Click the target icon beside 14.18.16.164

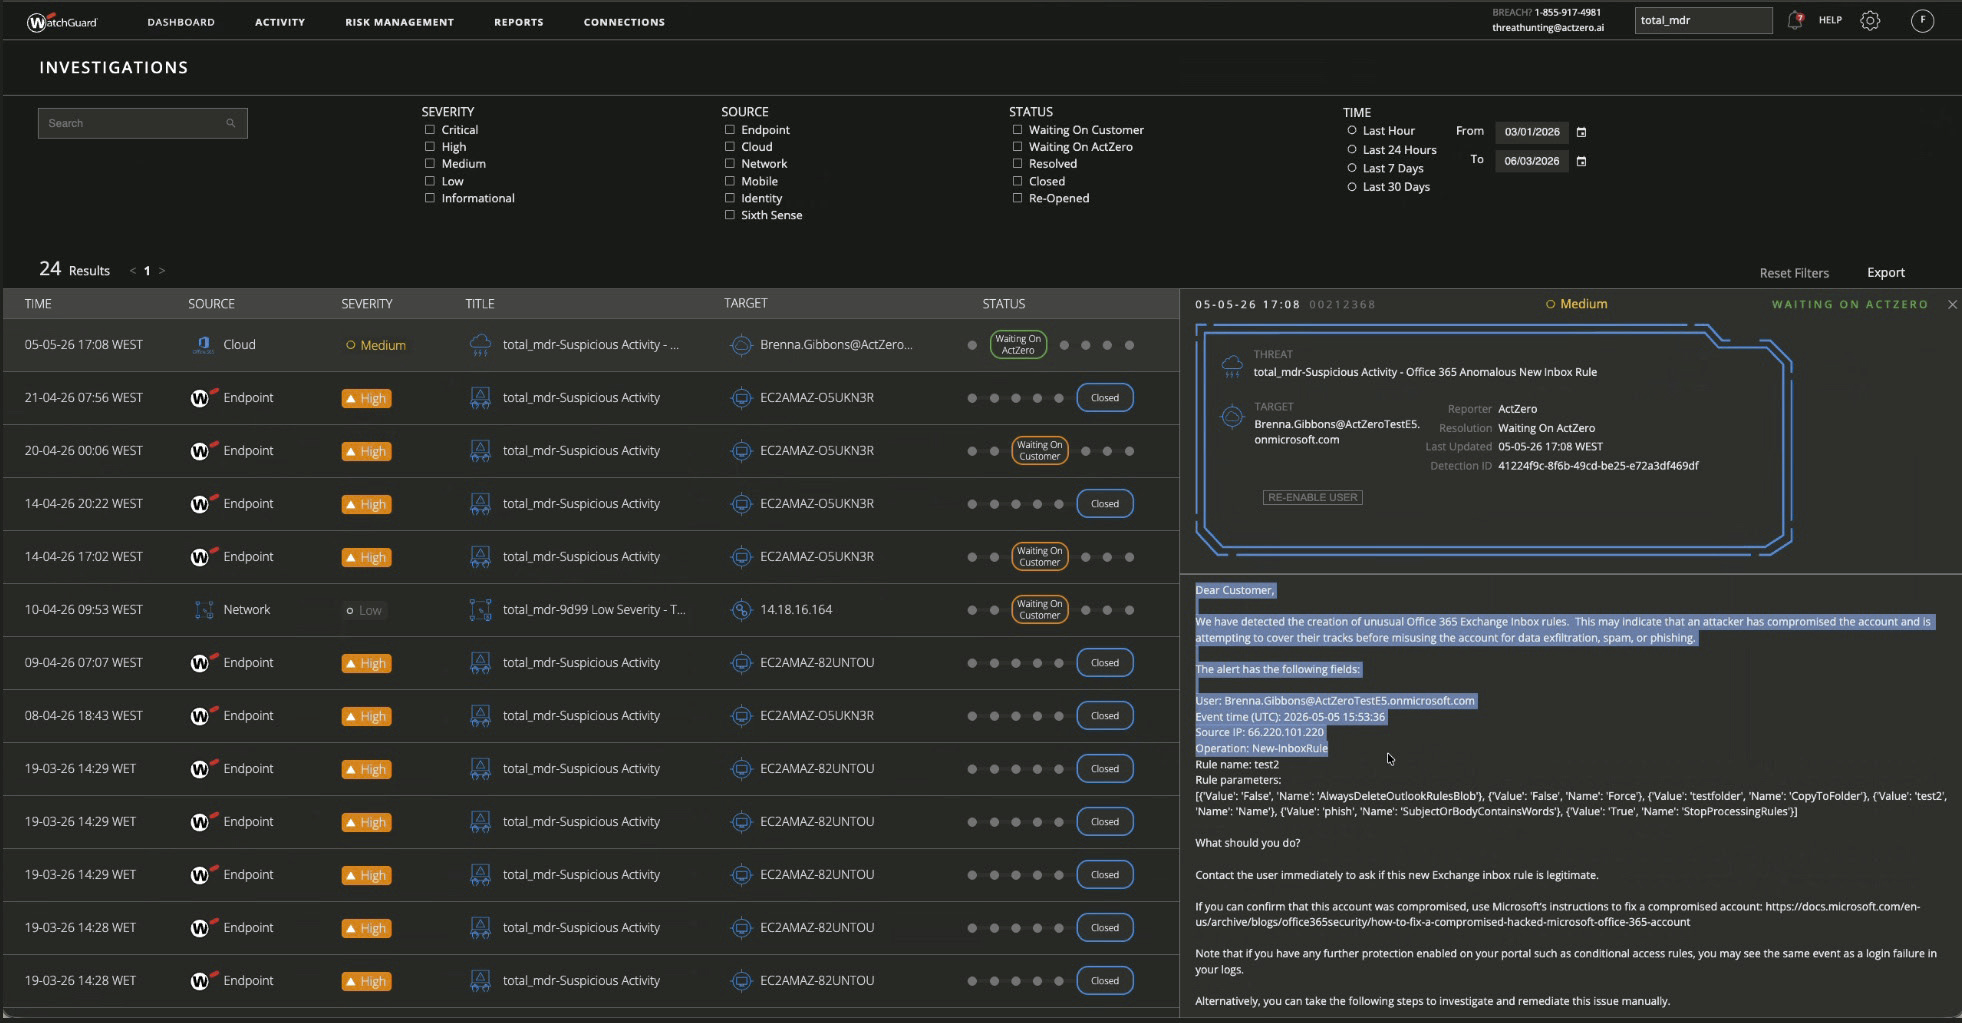[x=741, y=610]
